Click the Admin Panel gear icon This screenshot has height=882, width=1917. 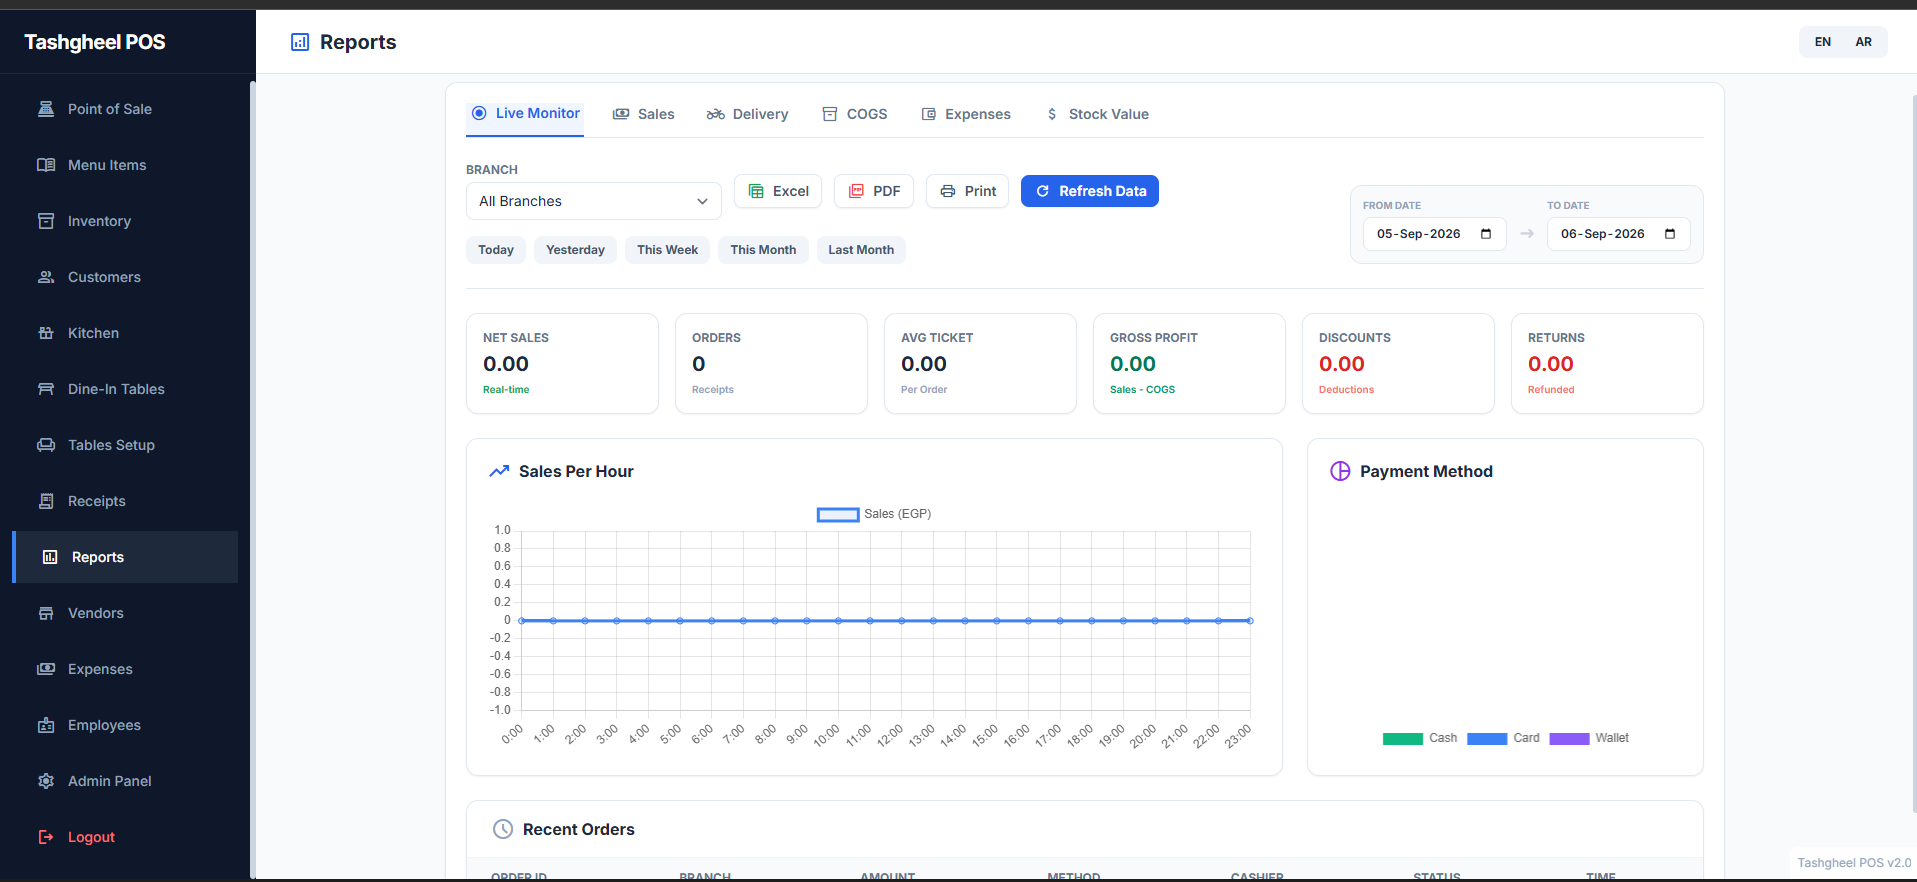46,781
